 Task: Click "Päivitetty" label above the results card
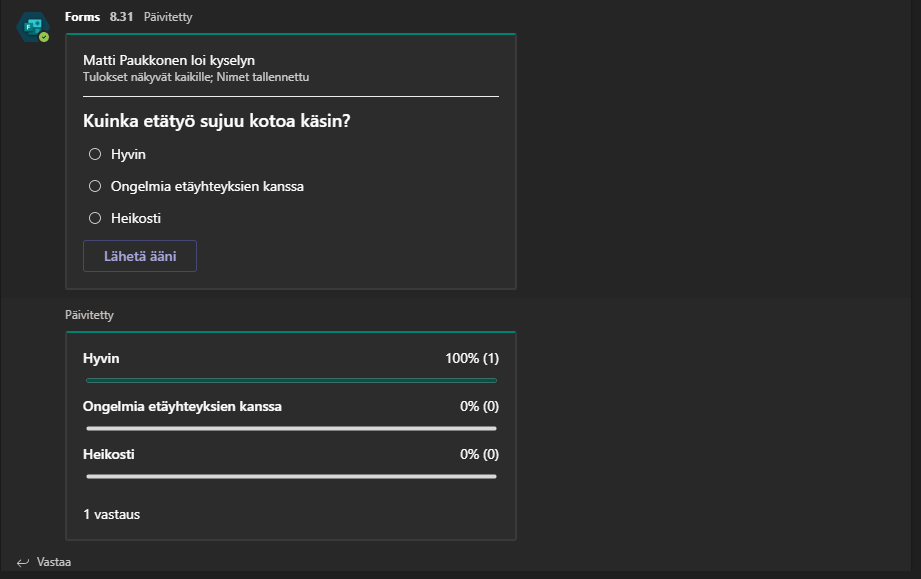(89, 315)
